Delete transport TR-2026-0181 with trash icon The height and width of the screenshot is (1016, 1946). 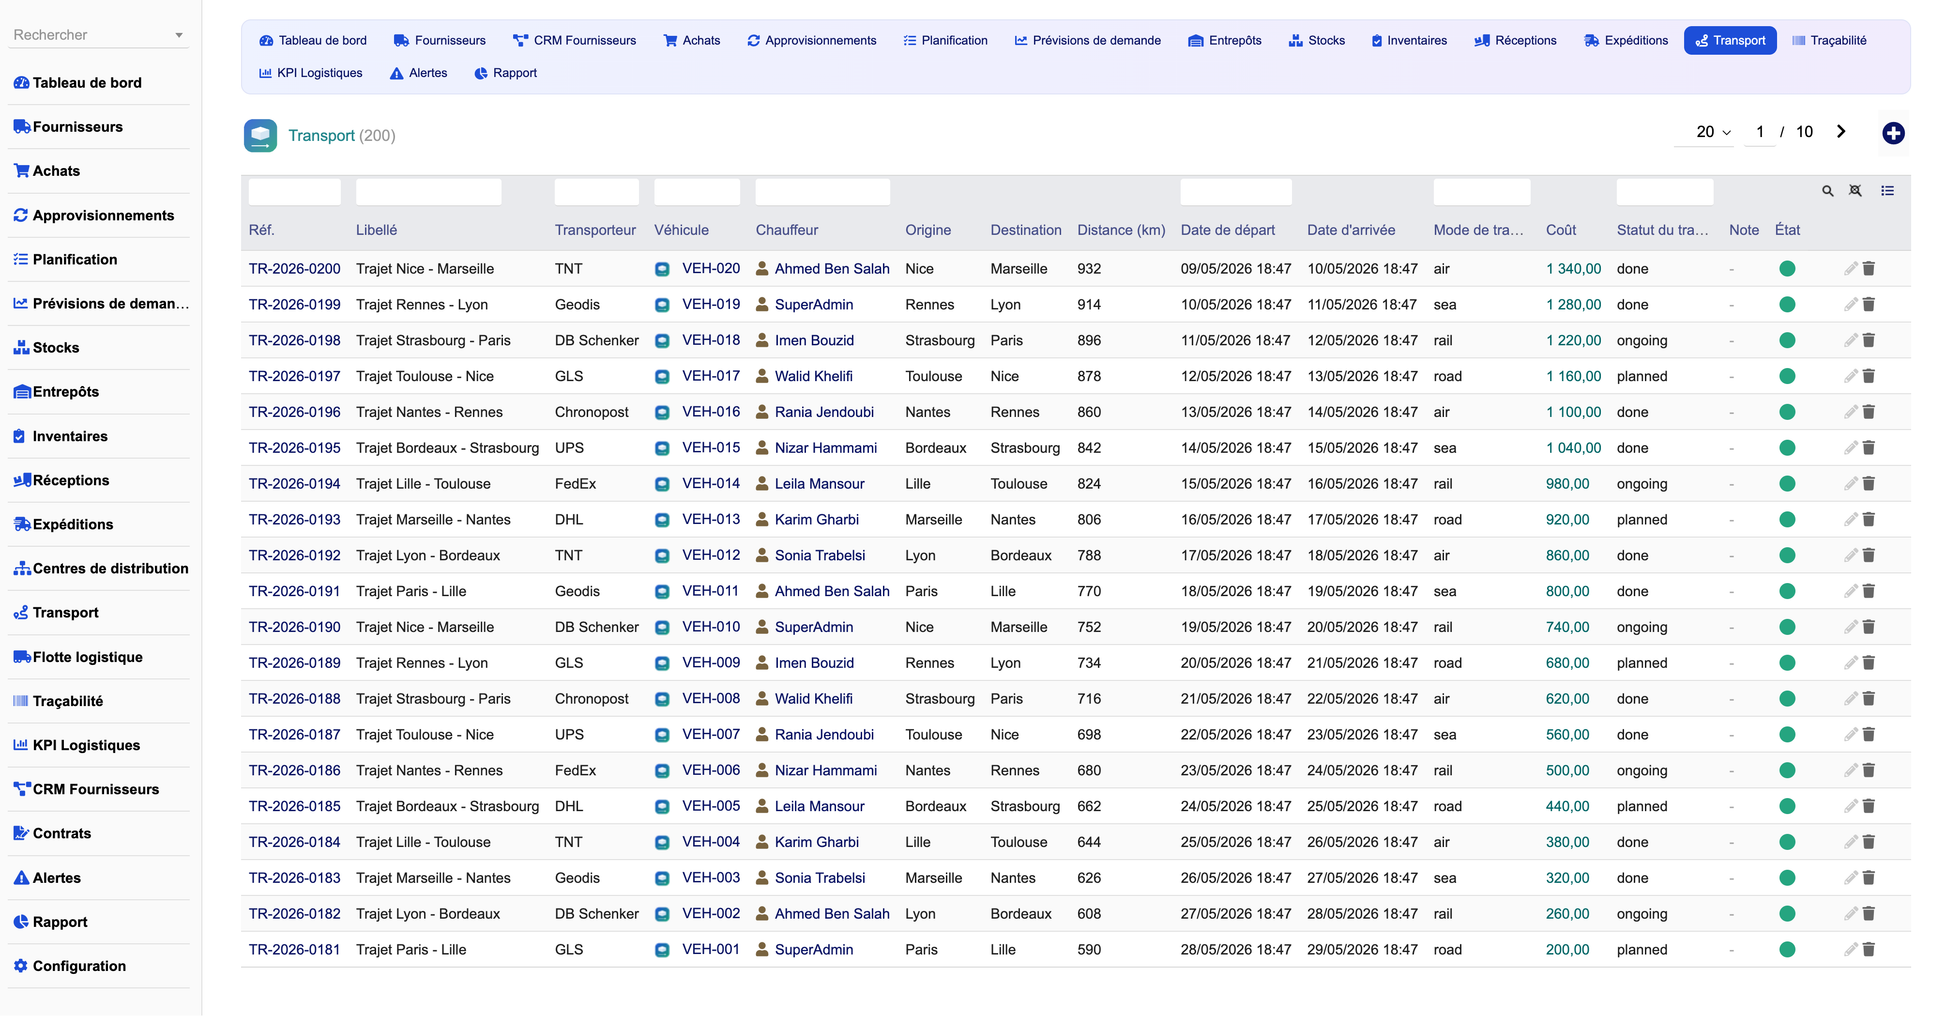pyautogui.click(x=1868, y=950)
